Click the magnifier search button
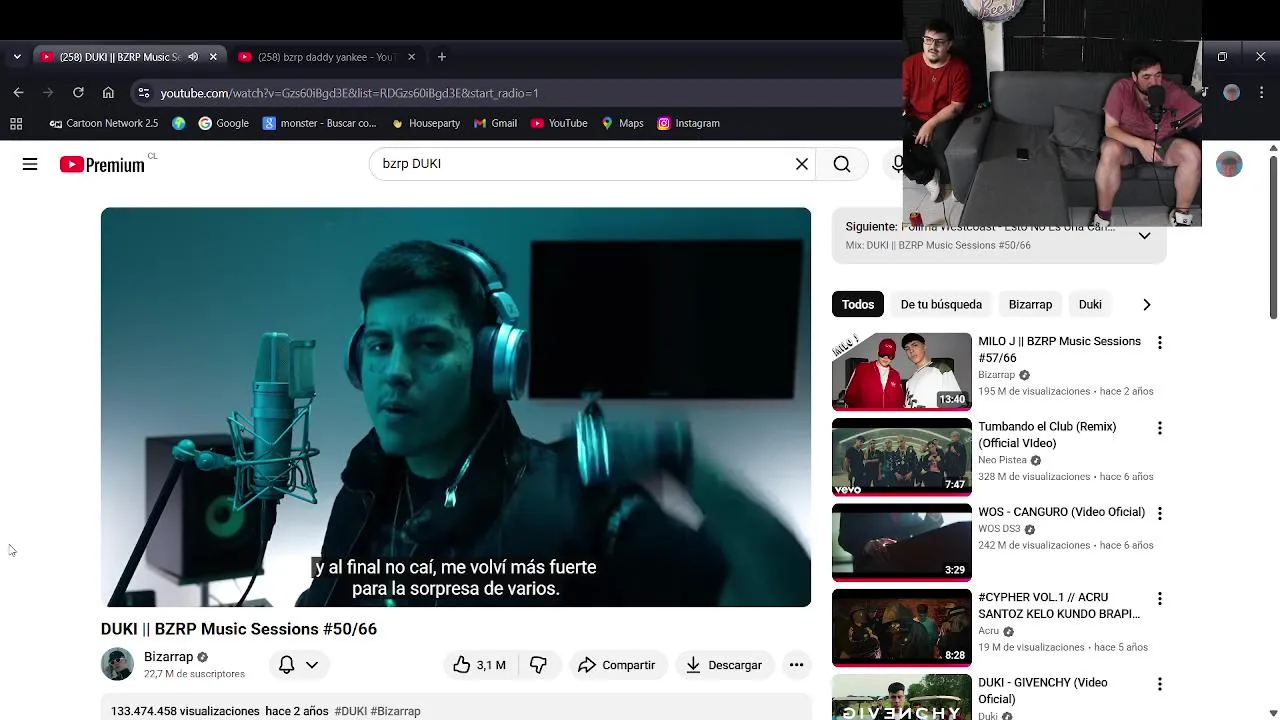The image size is (1280, 720). [842, 164]
